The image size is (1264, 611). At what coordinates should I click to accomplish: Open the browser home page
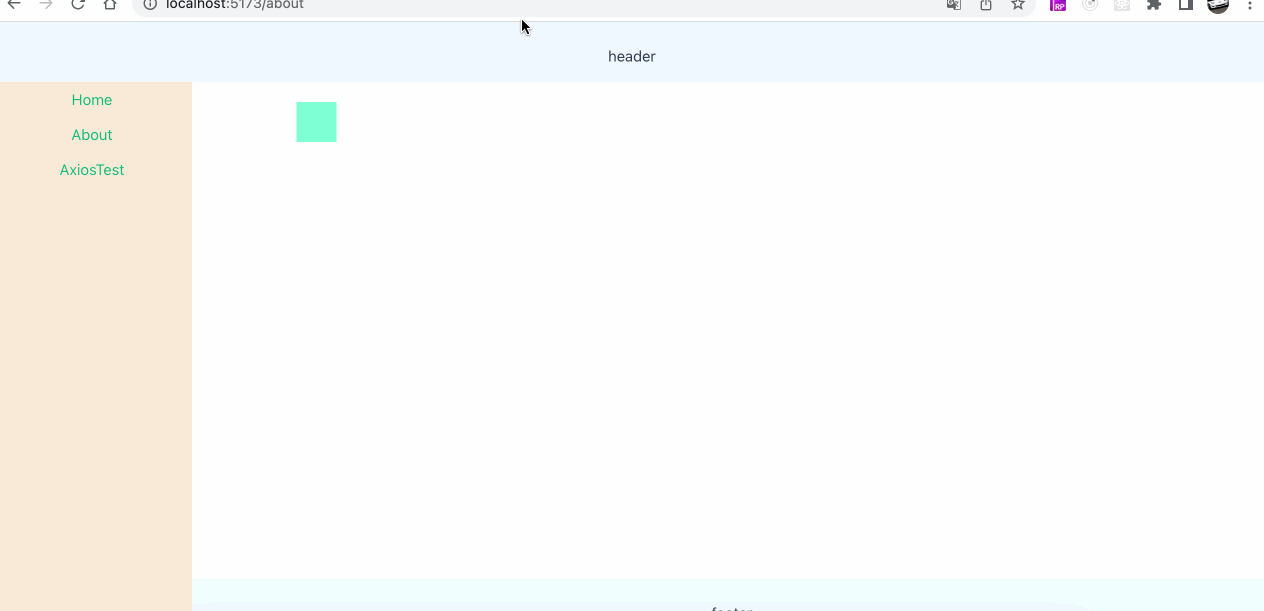[x=110, y=4]
